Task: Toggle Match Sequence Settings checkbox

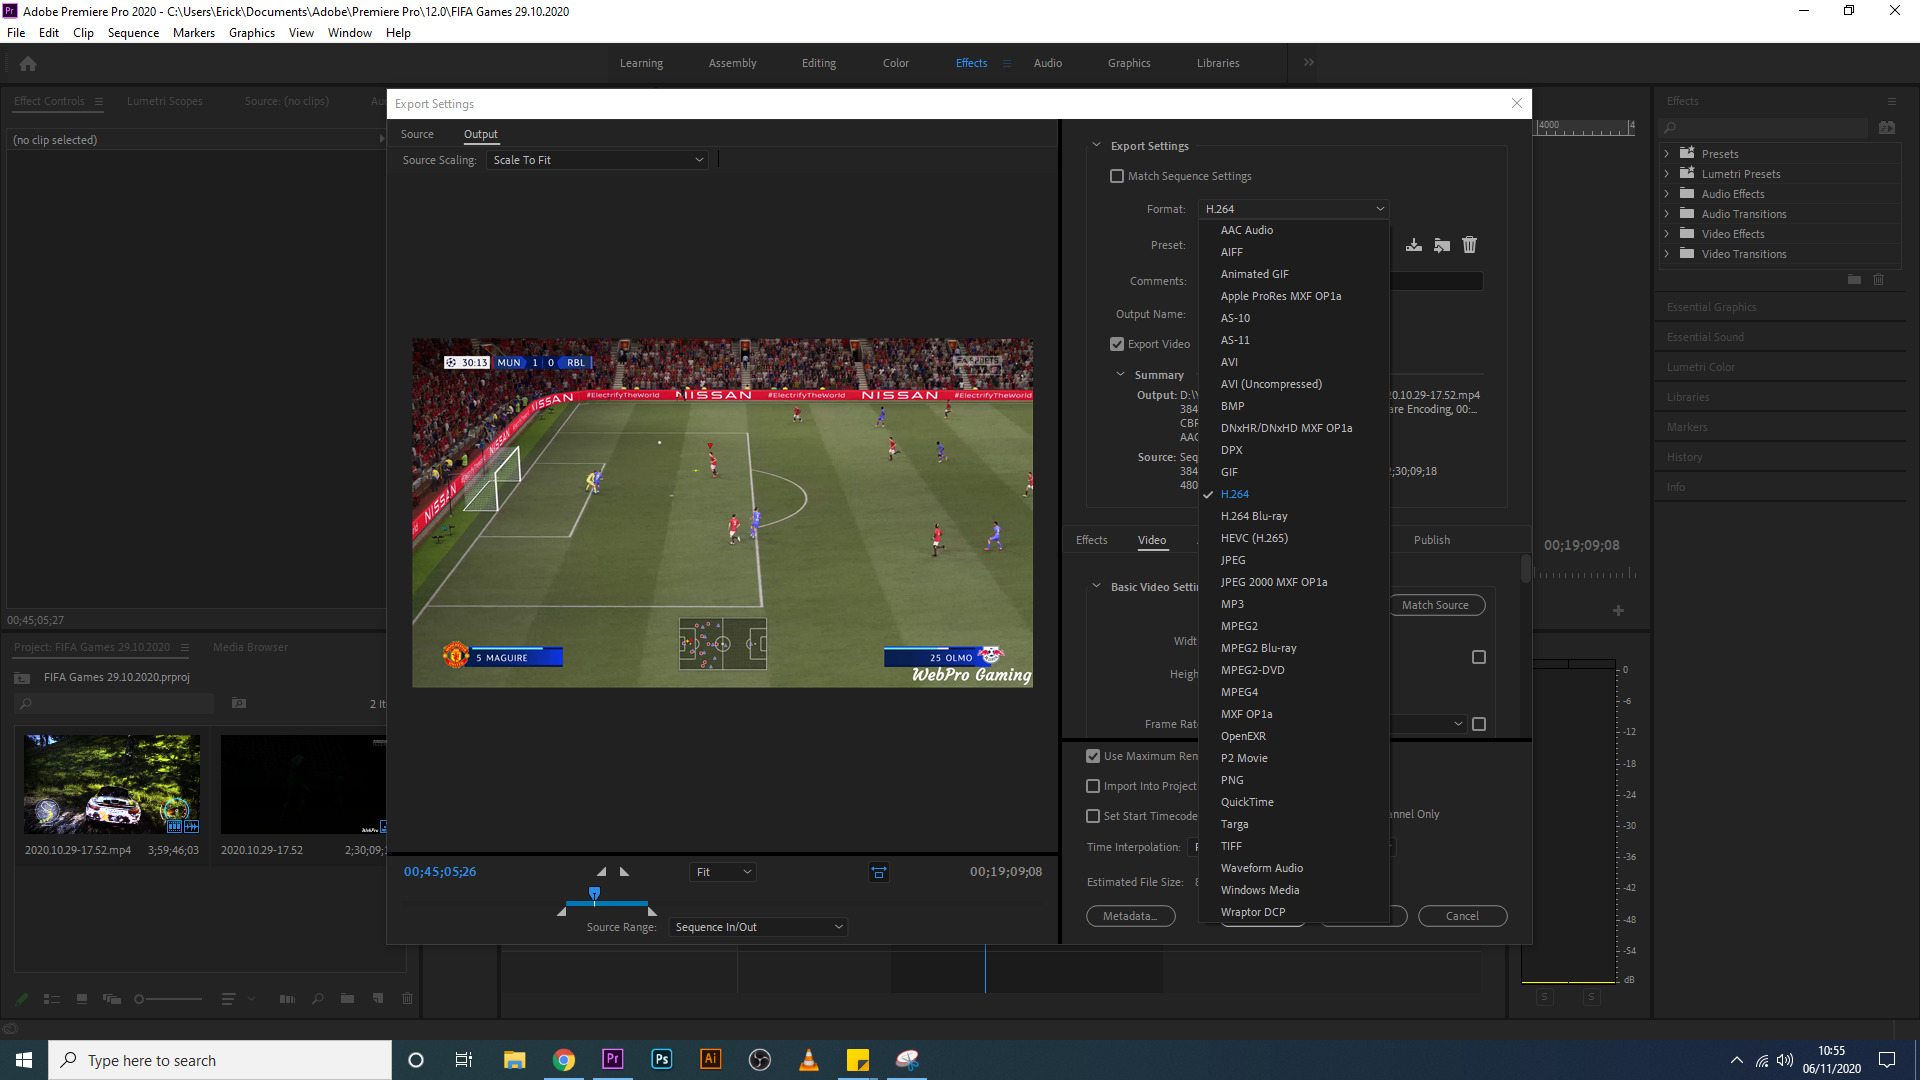Action: click(1117, 176)
